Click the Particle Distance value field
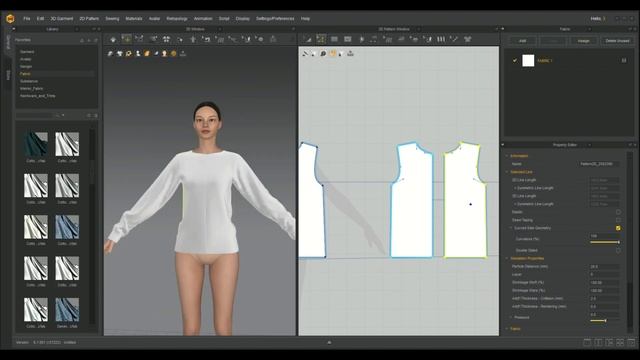The height and width of the screenshot is (360, 640). pos(604,267)
